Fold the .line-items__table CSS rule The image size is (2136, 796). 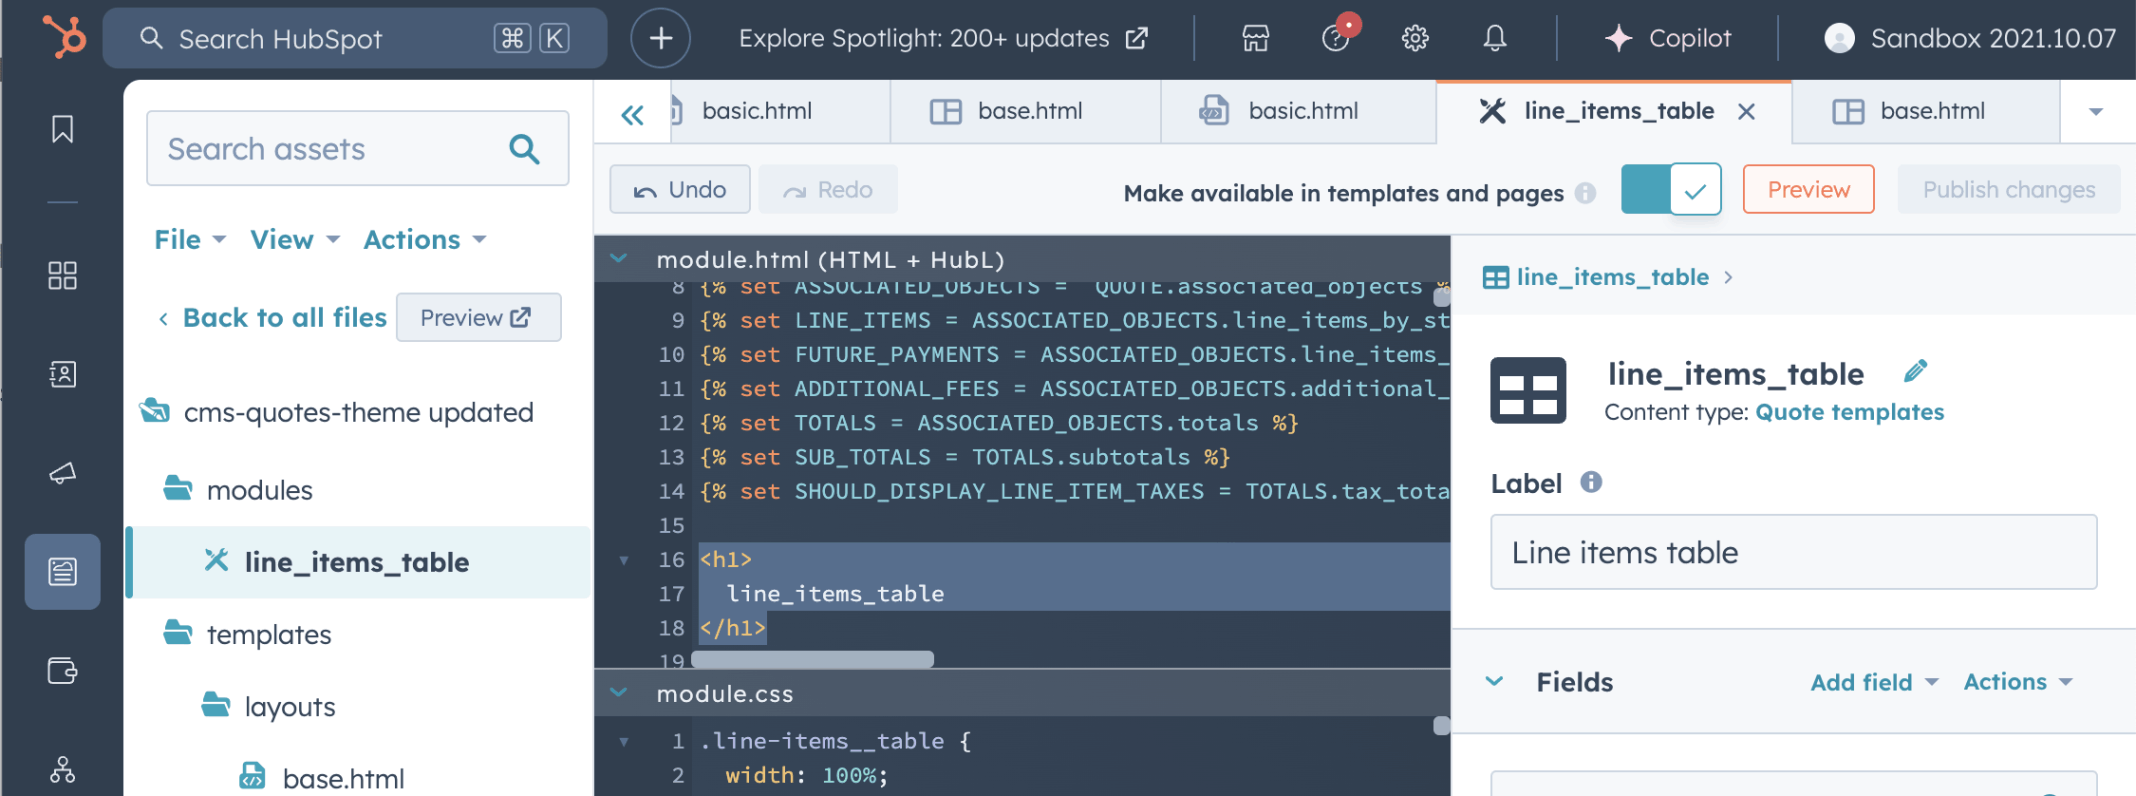point(624,742)
